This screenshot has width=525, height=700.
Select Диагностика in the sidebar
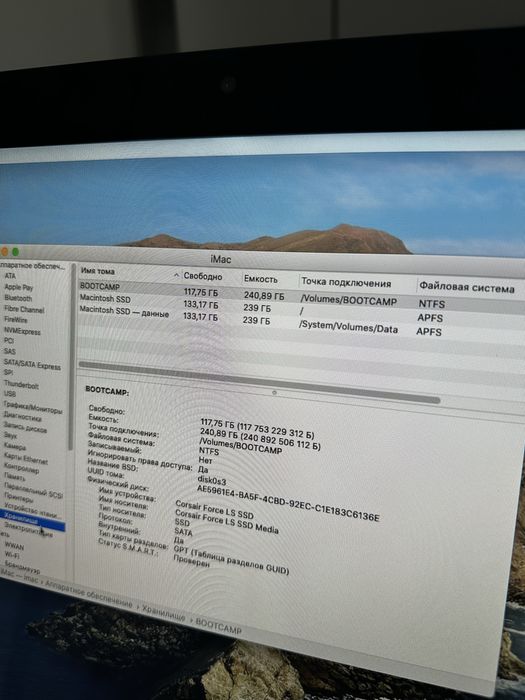click(x=23, y=417)
